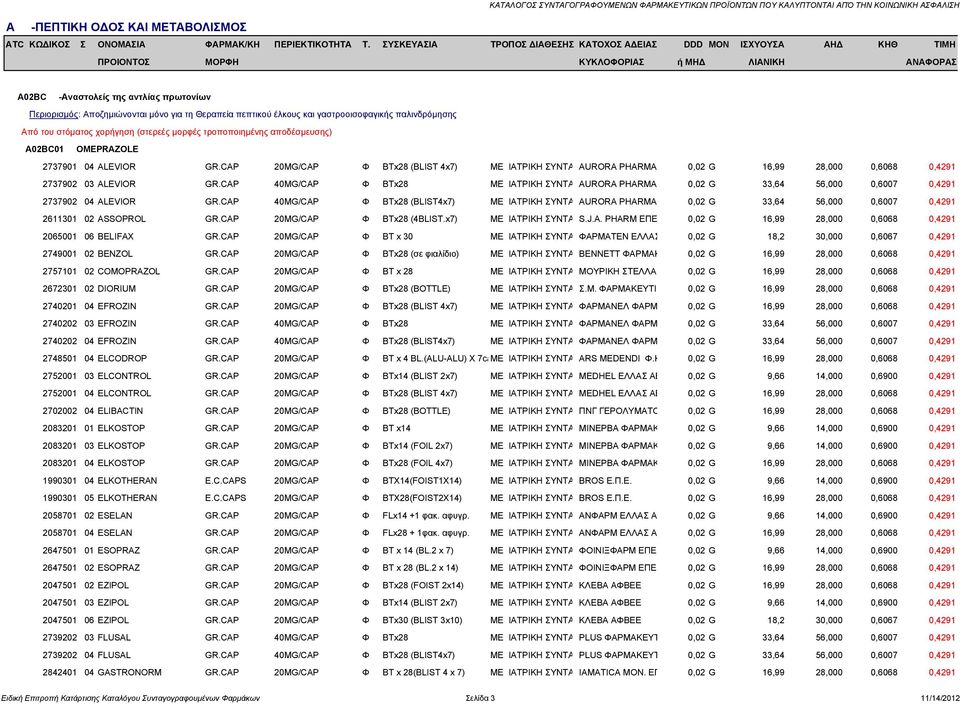Click product code 2065001
The width and height of the screenshot is (960, 704).
pos(59,236)
